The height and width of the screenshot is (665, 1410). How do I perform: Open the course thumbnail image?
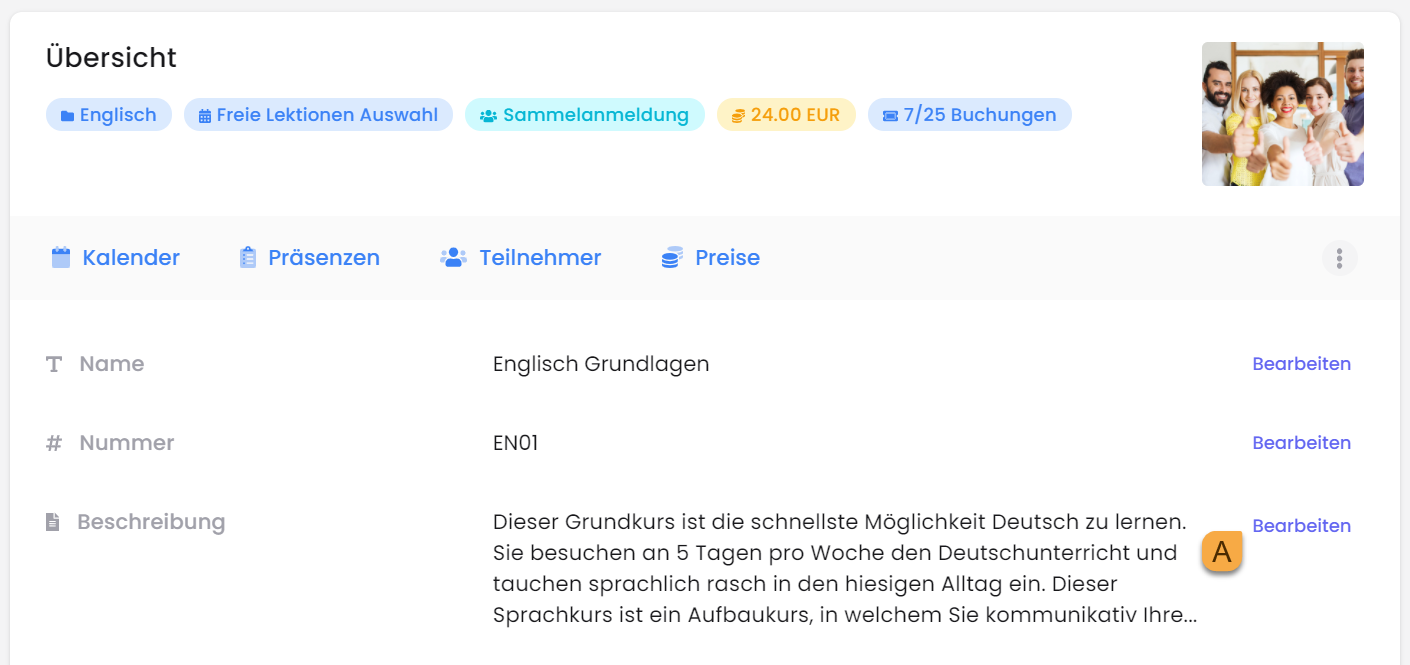(1282, 114)
